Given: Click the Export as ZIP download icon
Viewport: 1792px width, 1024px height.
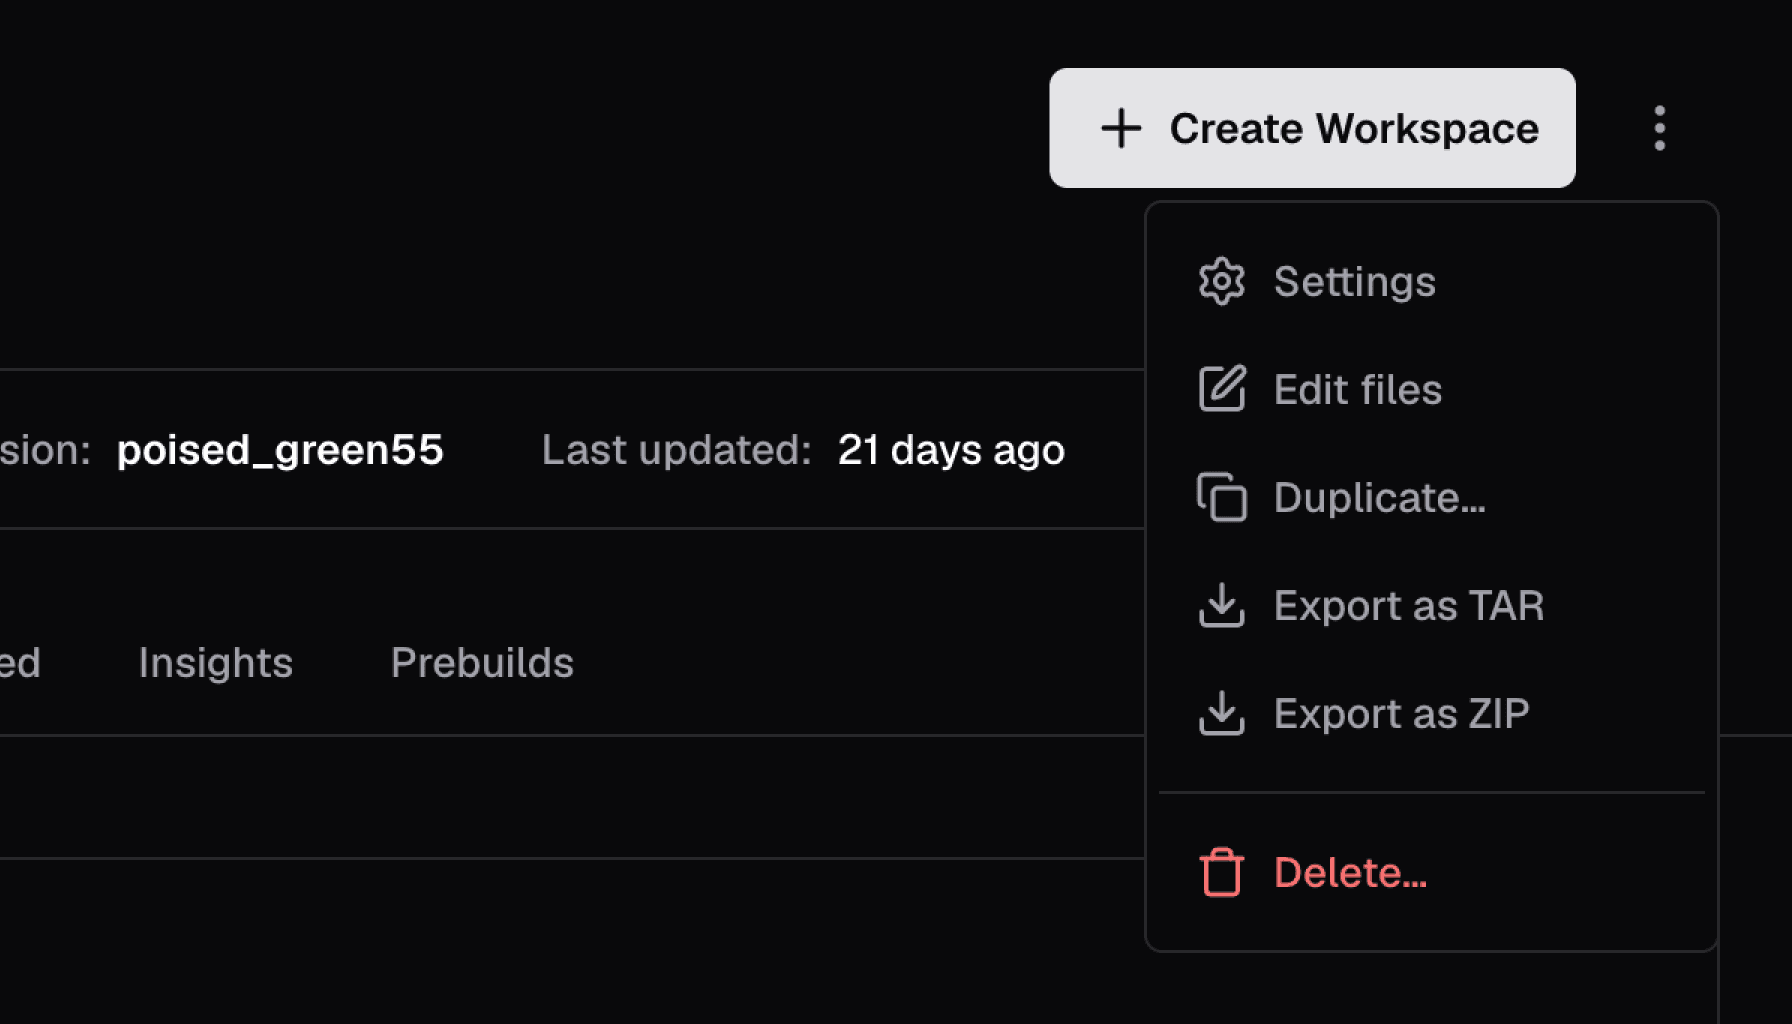Looking at the screenshot, I should (x=1221, y=713).
